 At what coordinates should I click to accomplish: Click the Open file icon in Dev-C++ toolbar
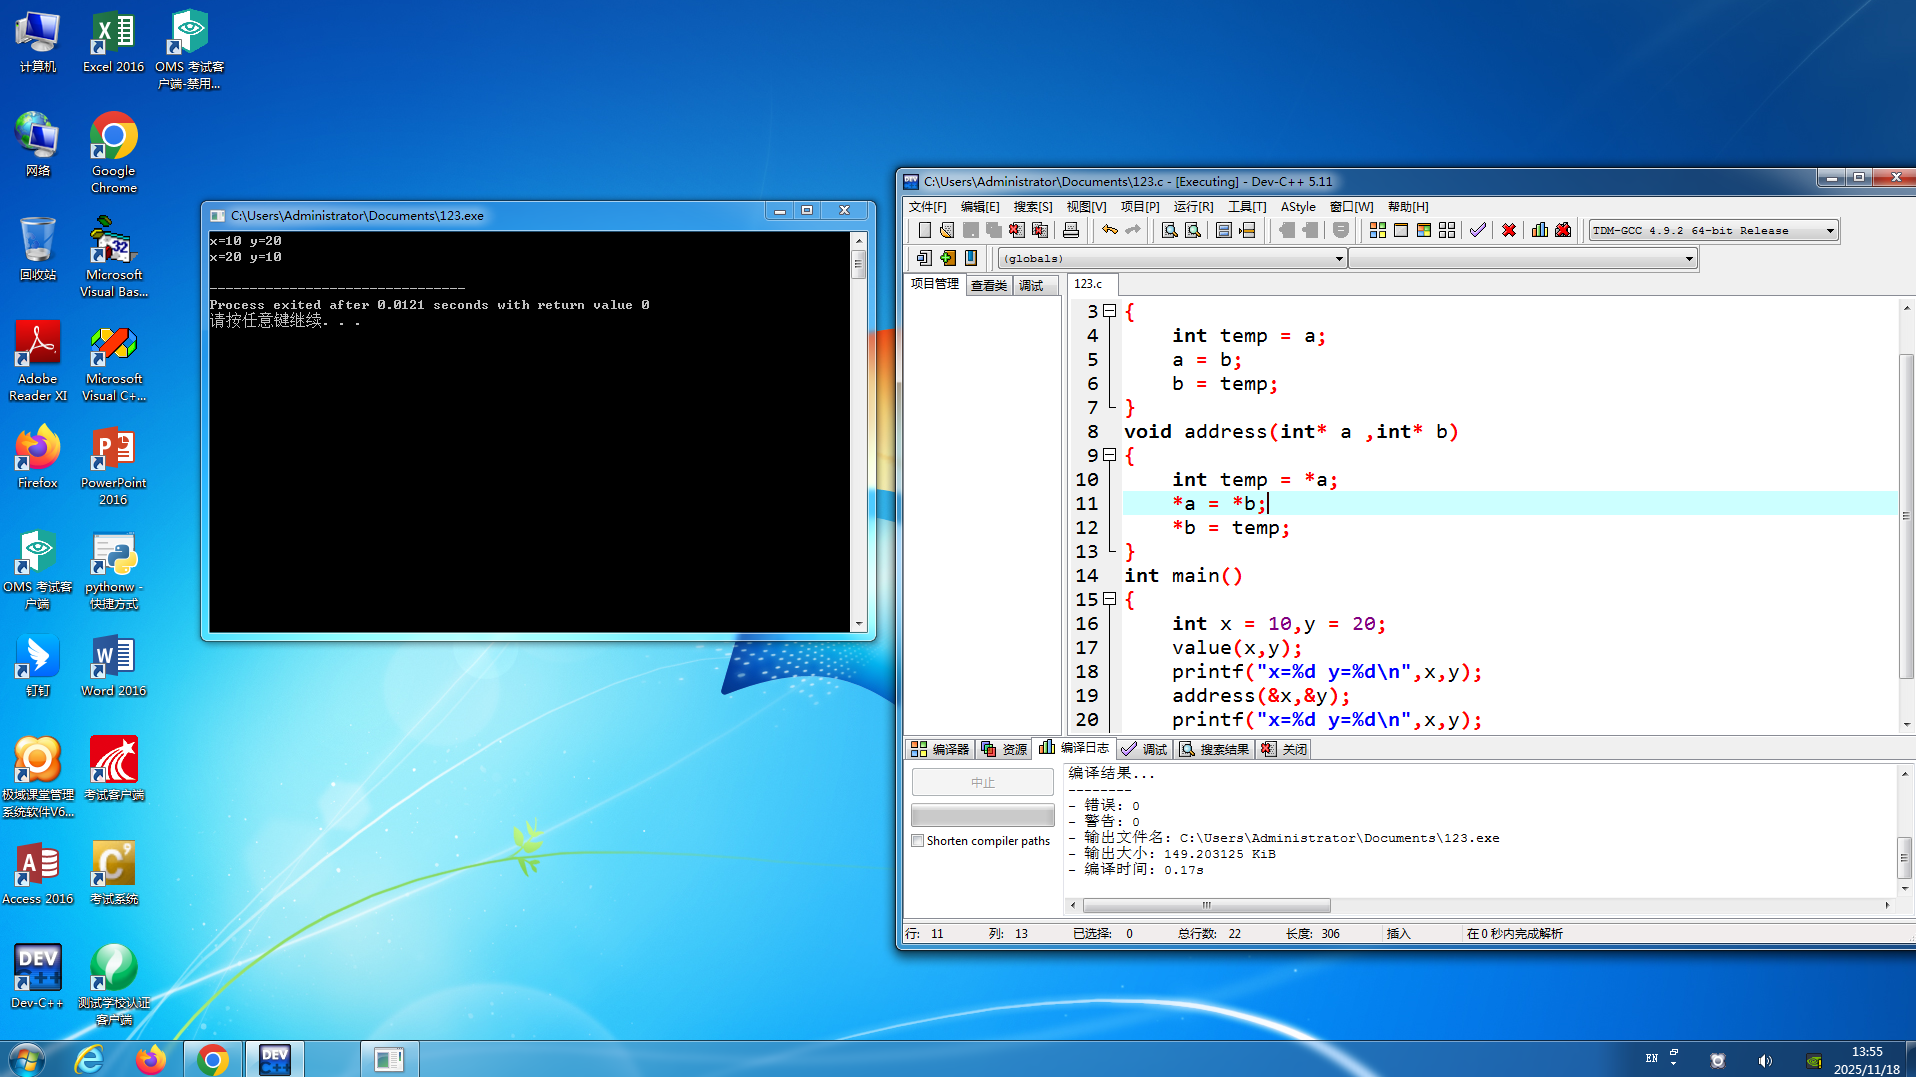pyautogui.click(x=947, y=231)
